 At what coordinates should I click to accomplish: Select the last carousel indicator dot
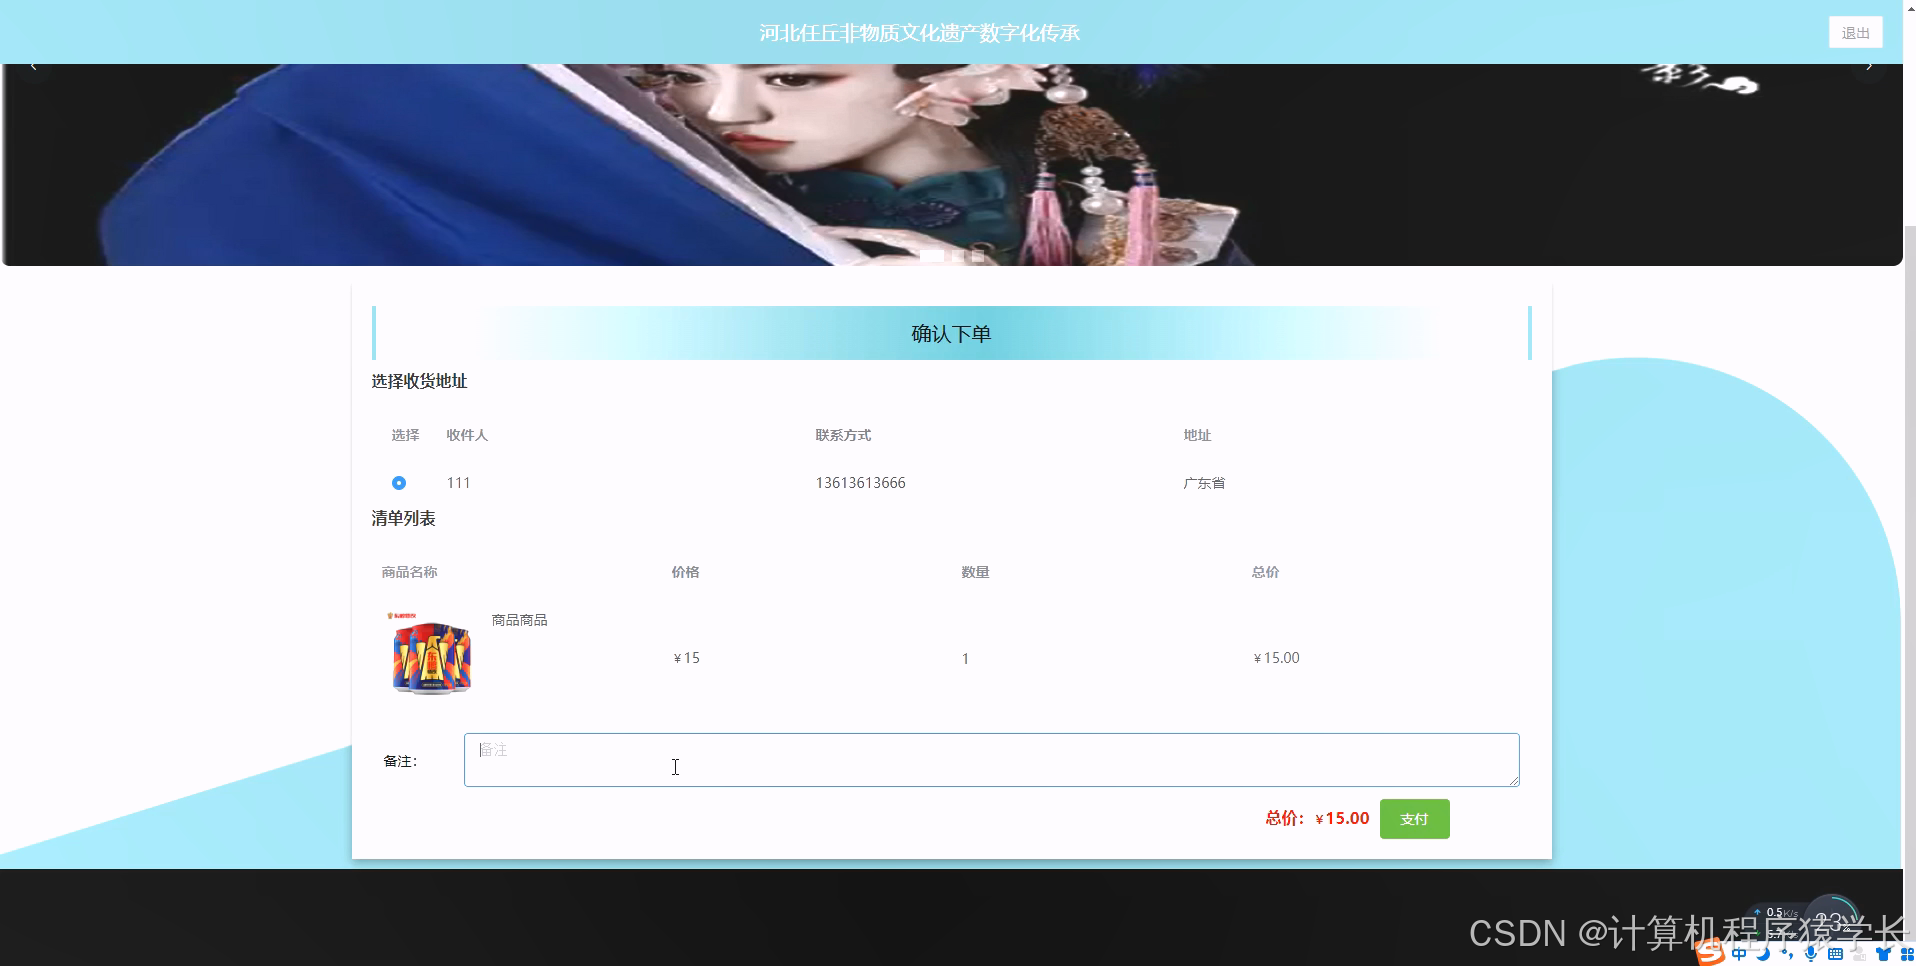coord(977,255)
